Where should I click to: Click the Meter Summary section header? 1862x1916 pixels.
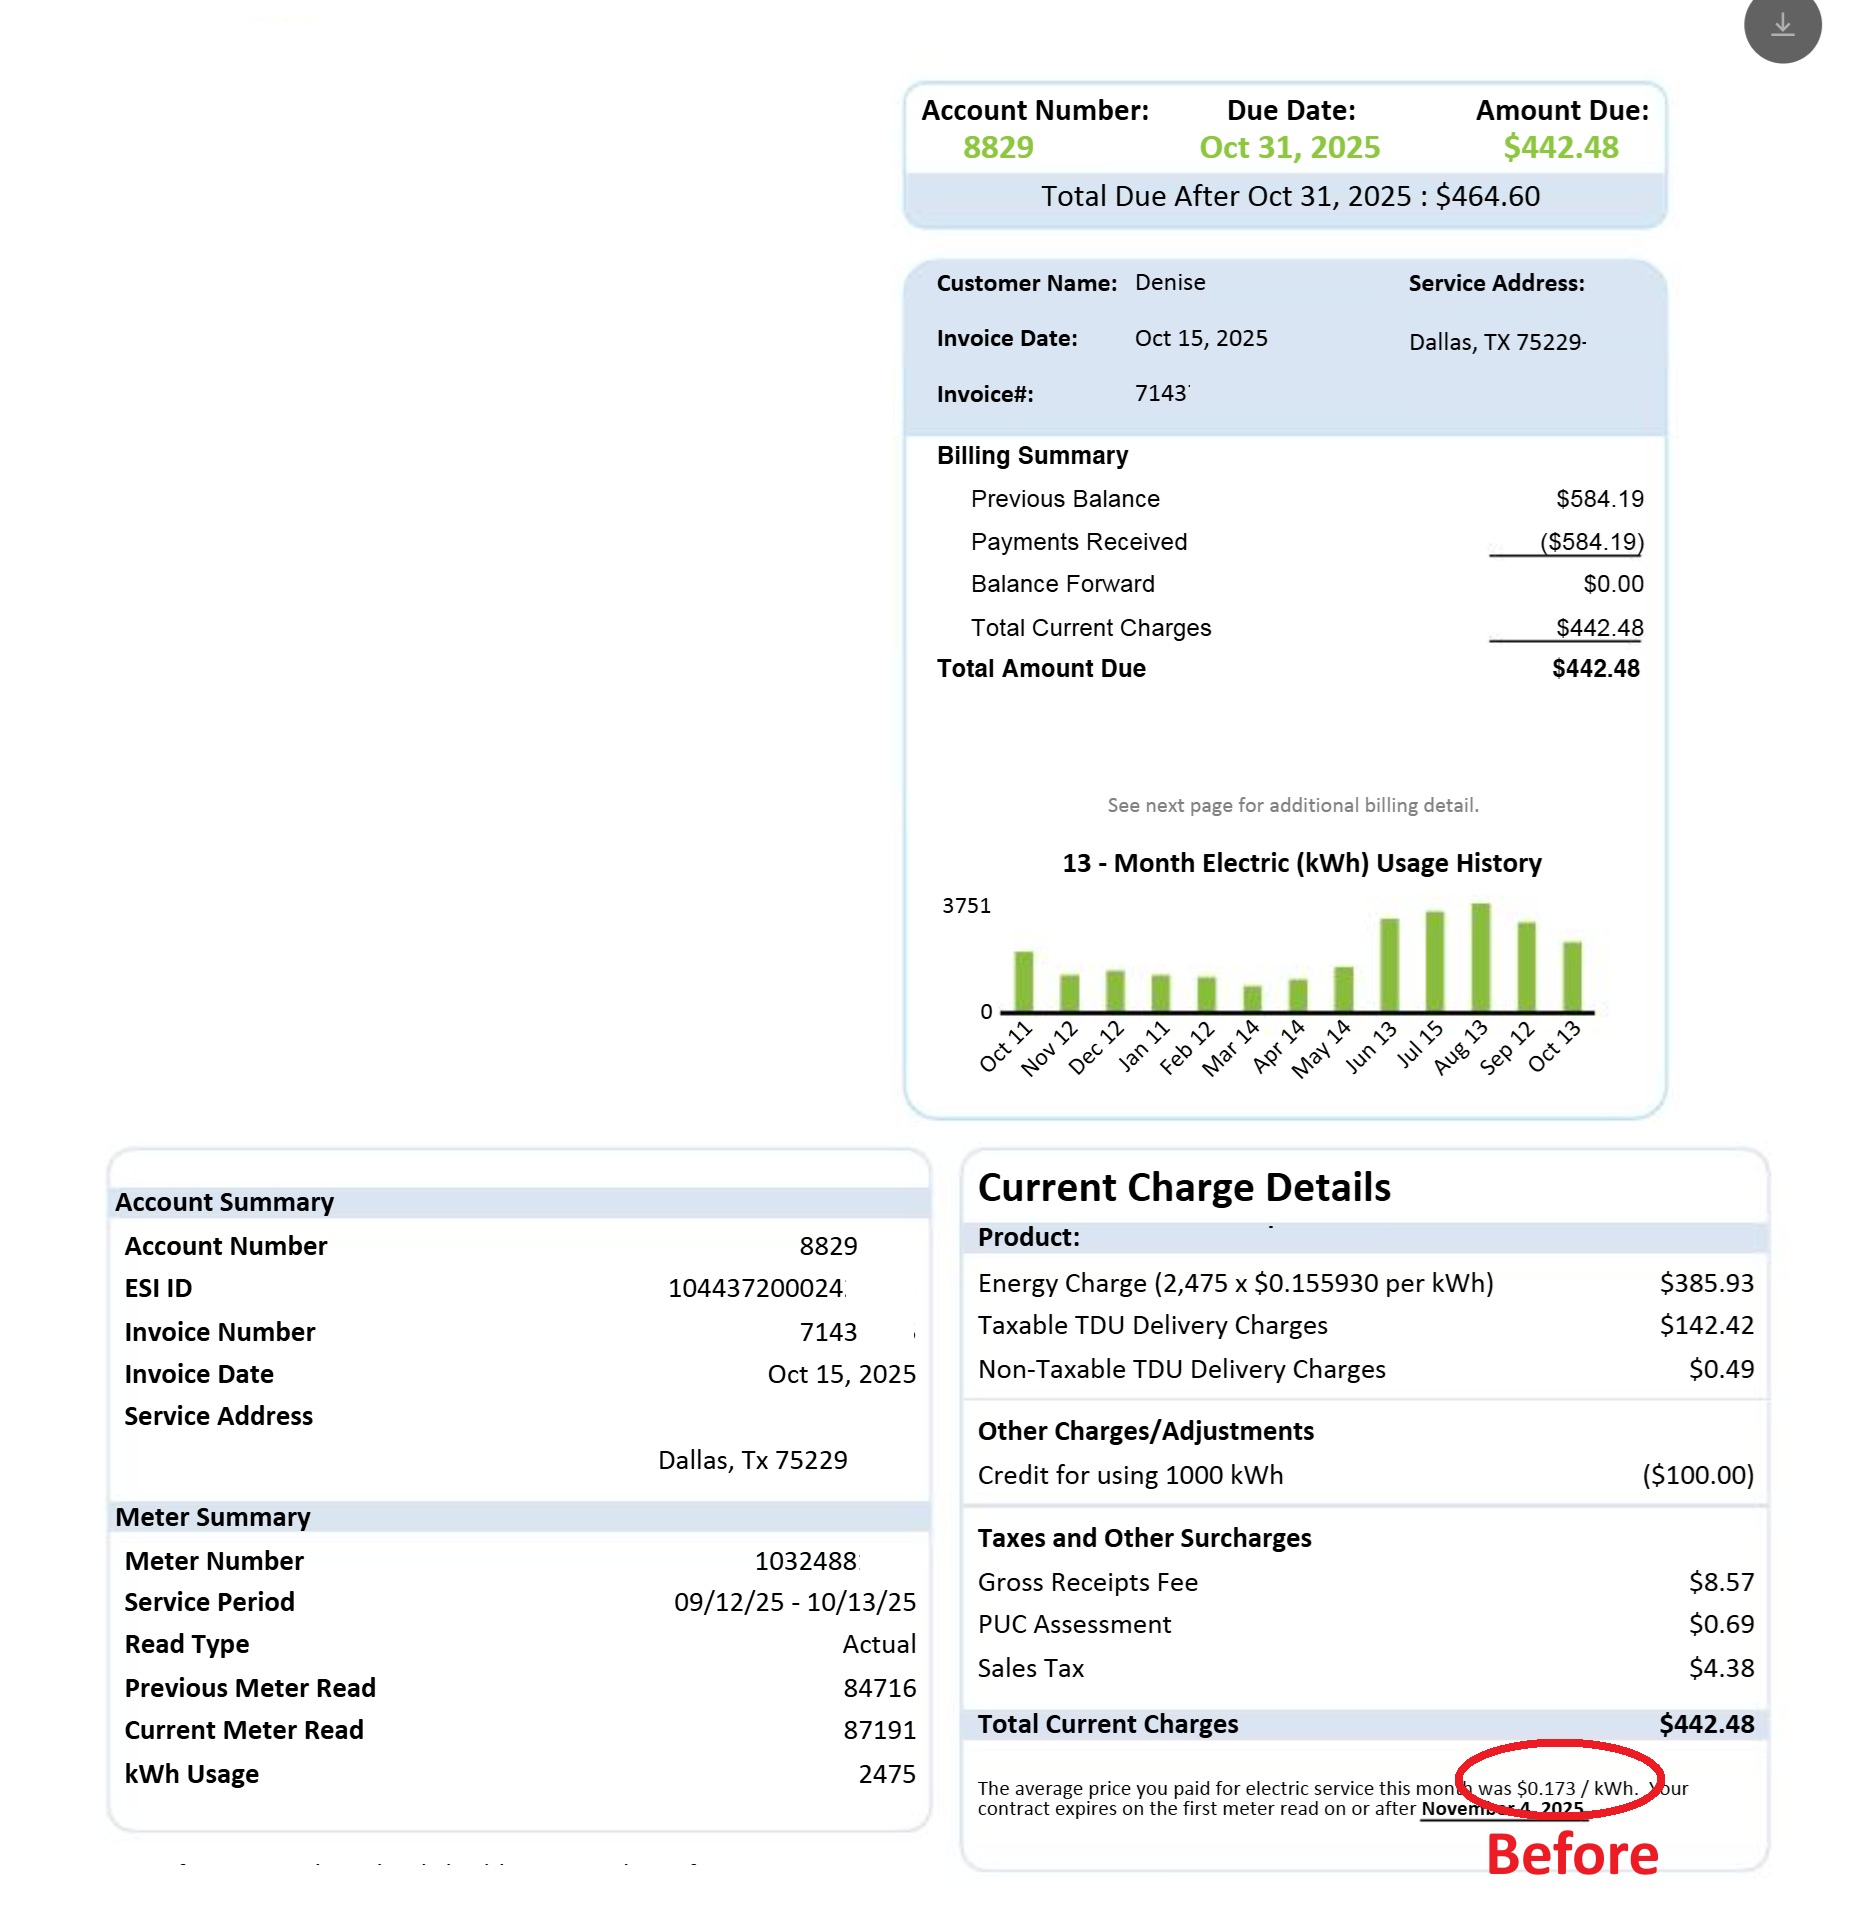tap(213, 1517)
